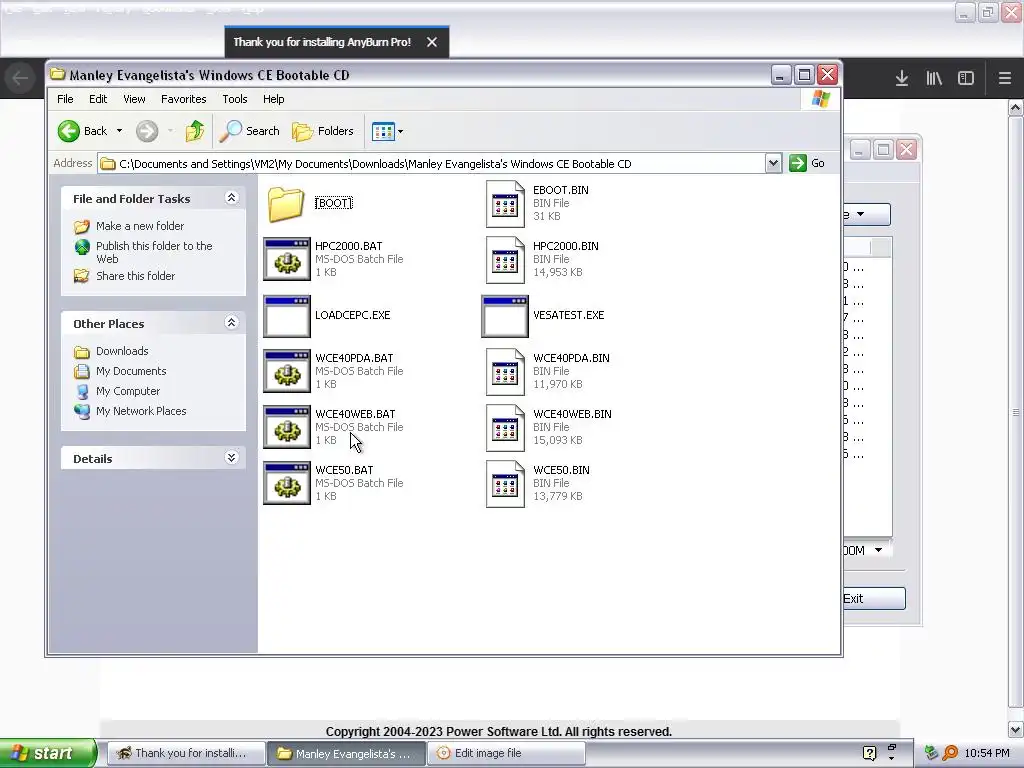This screenshot has width=1024, height=768.
Task: Click the Windows flag logo in Explorer
Action: tap(821, 99)
